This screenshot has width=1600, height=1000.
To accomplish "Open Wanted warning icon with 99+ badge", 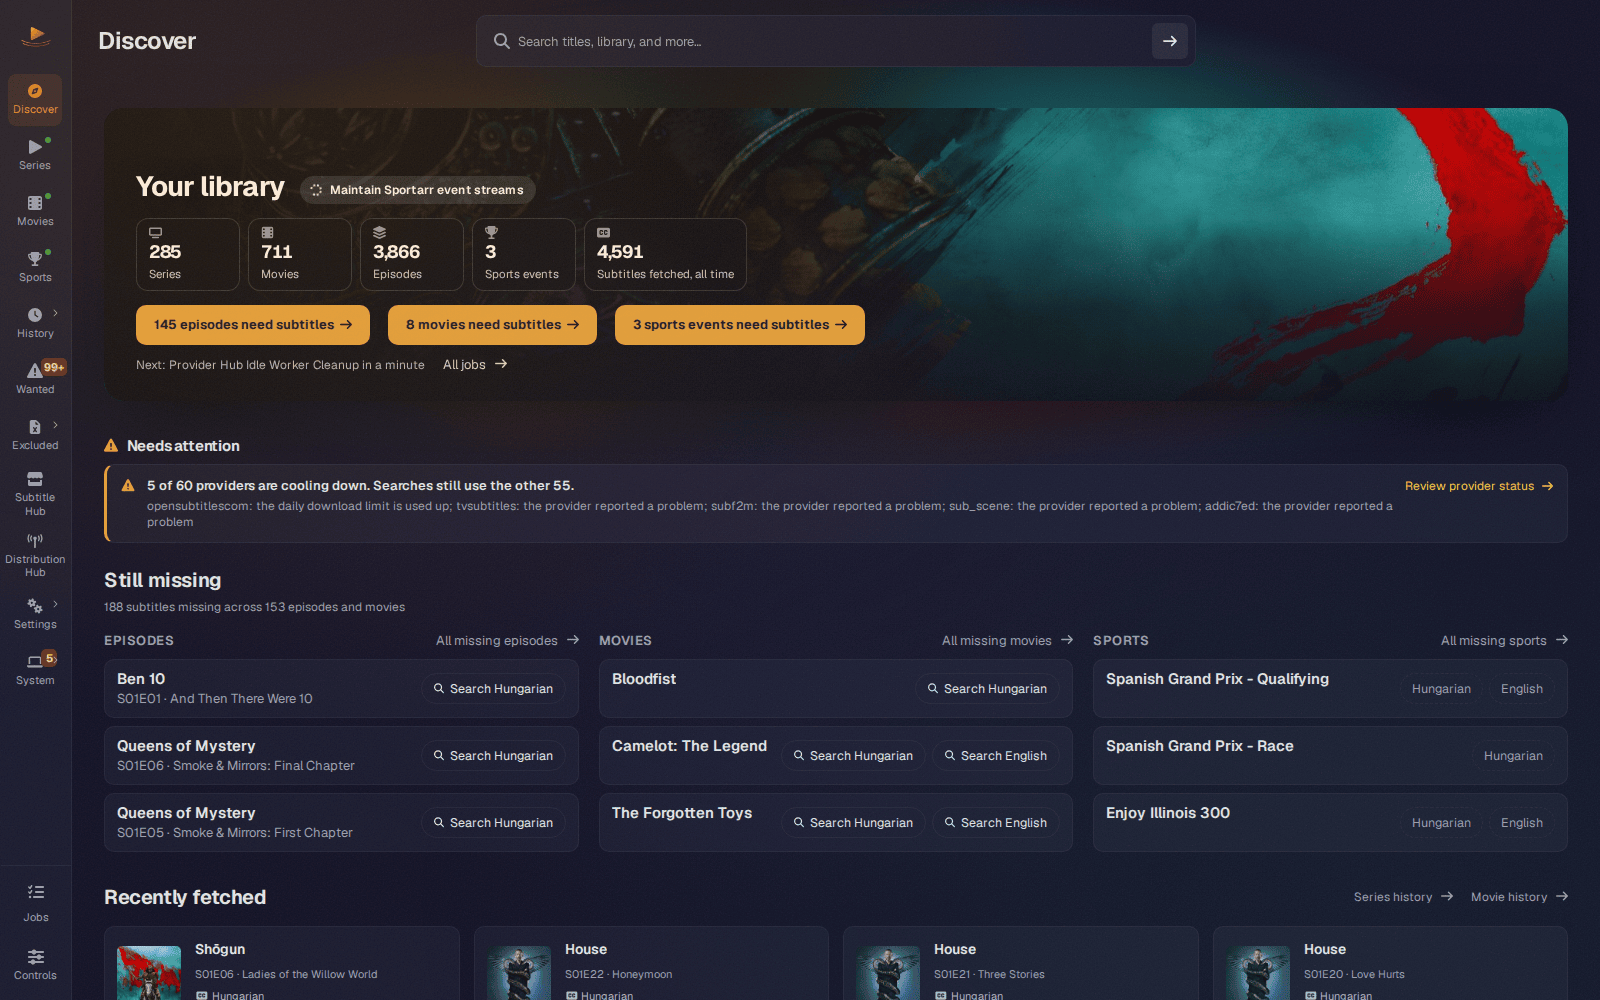I will (x=35, y=371).
